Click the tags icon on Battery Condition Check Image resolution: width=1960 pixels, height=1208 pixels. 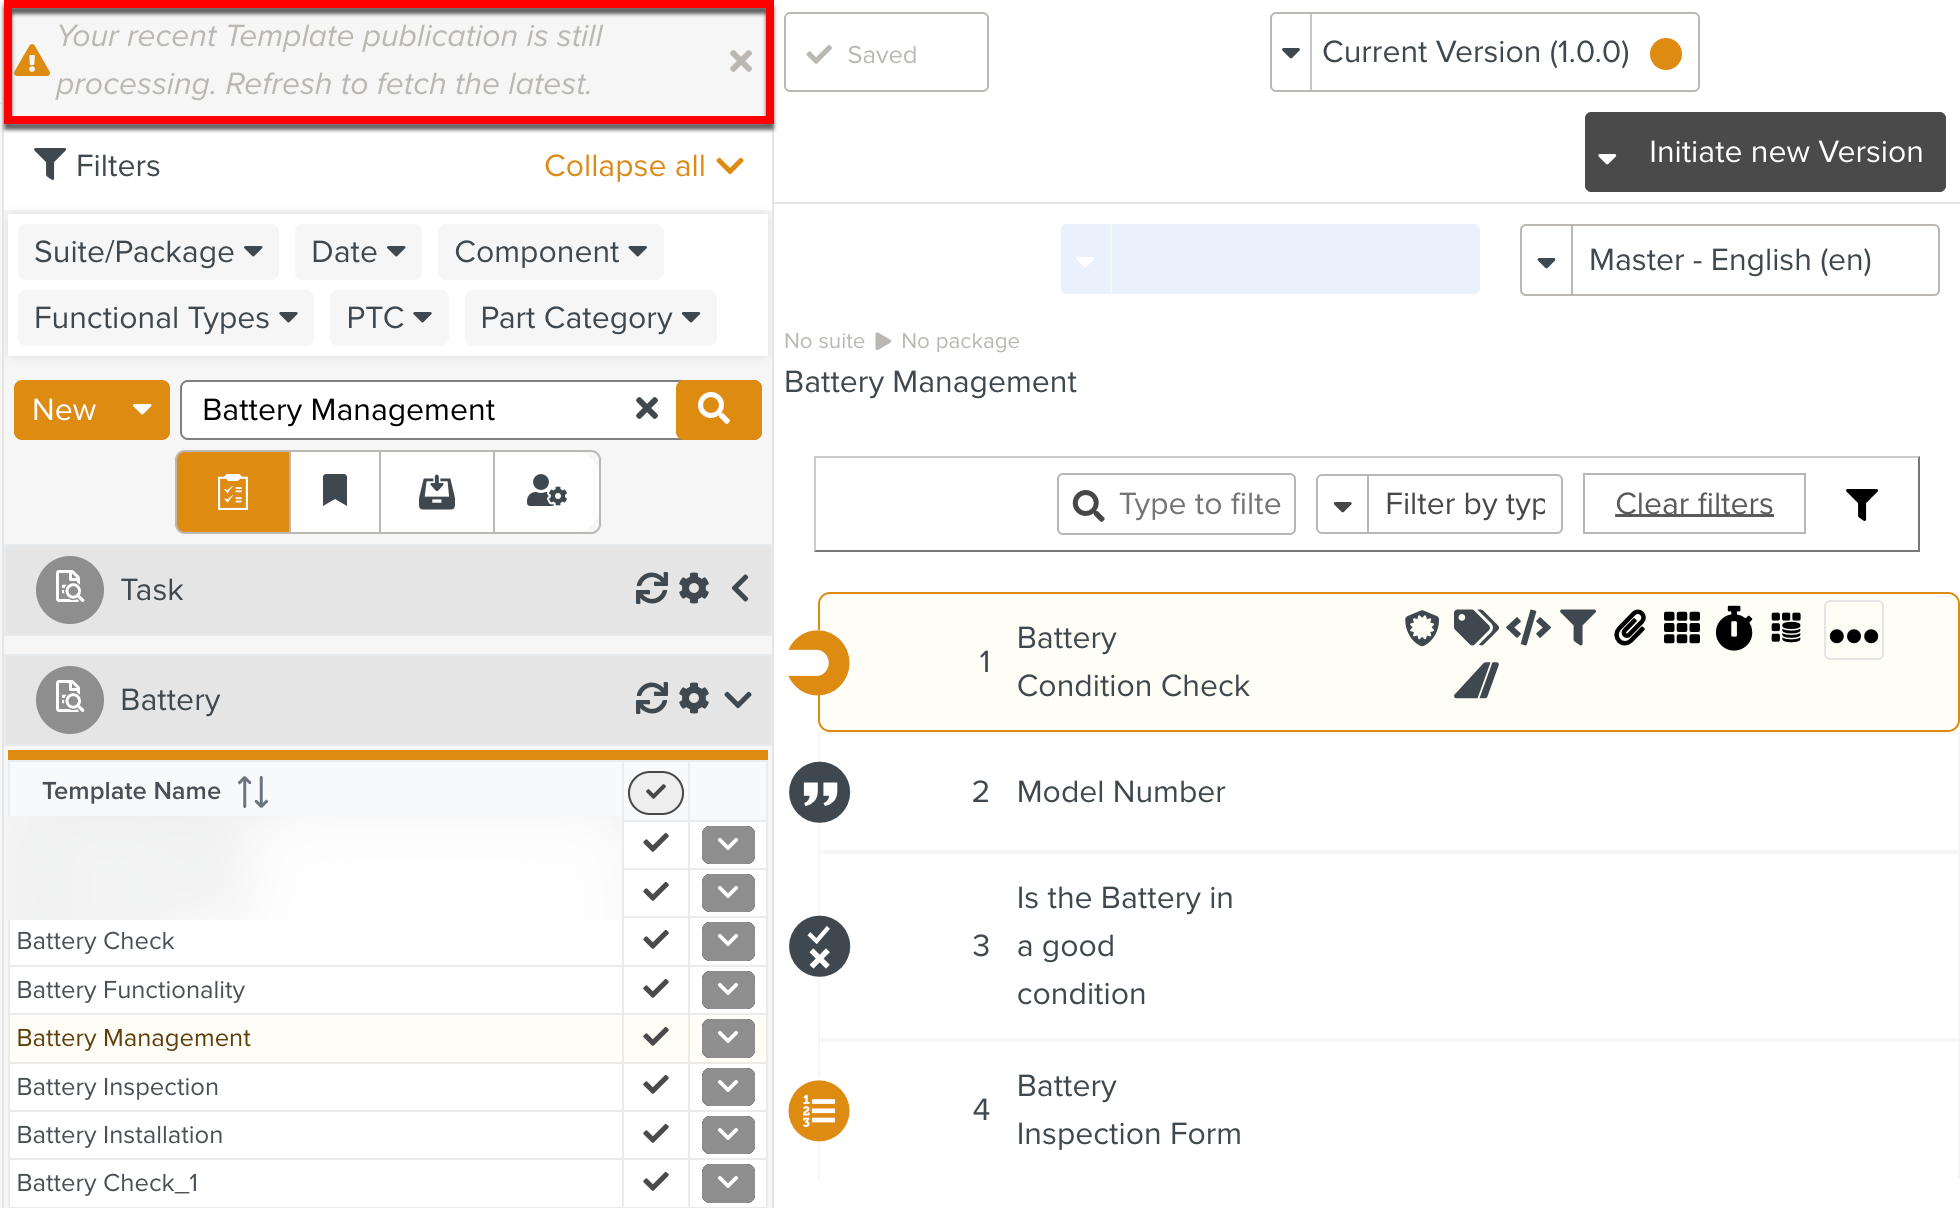click(1474, 628)
